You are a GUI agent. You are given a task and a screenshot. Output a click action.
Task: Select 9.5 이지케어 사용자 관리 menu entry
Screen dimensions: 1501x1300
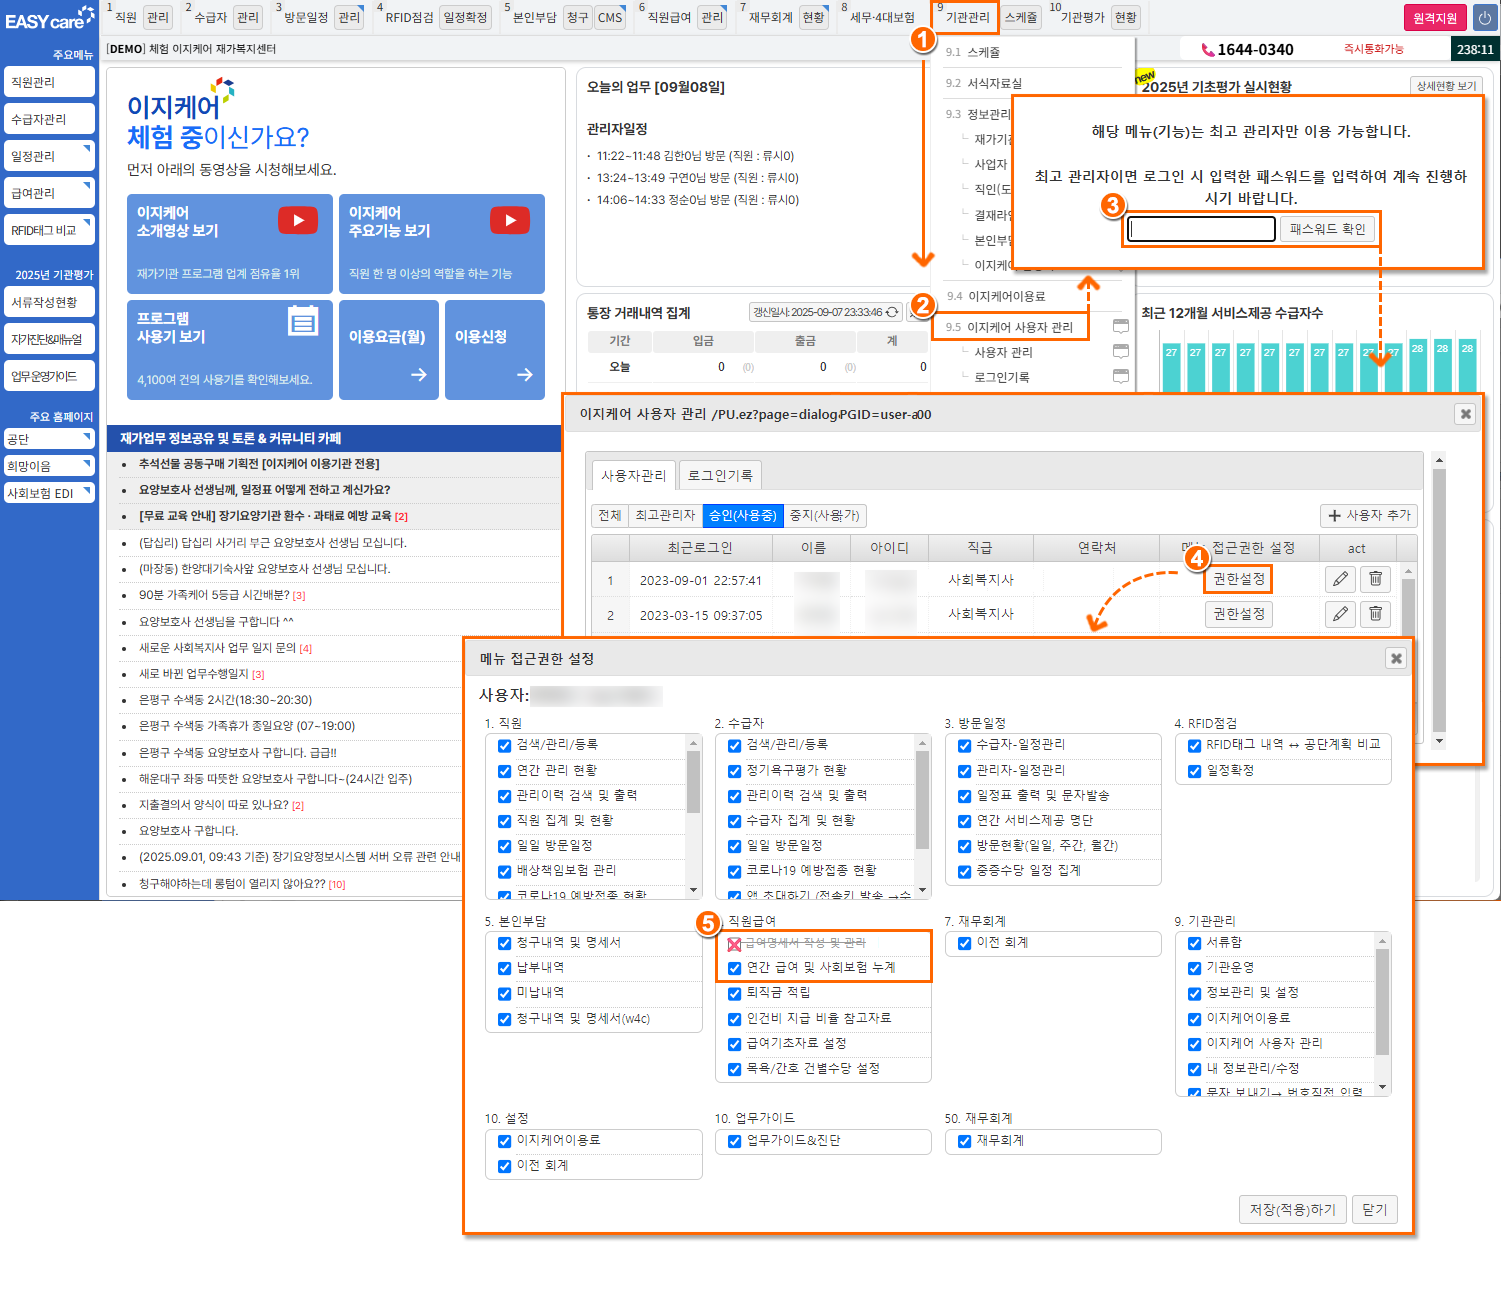tap(1010, 327)
